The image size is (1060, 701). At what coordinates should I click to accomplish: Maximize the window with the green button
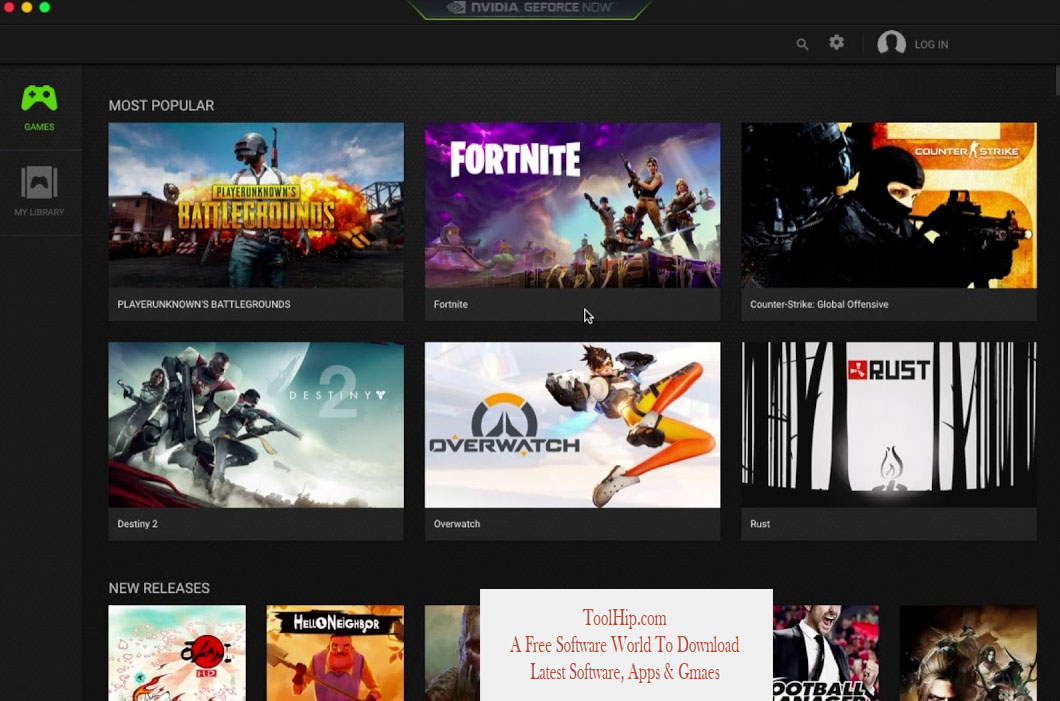pos(45,7)
